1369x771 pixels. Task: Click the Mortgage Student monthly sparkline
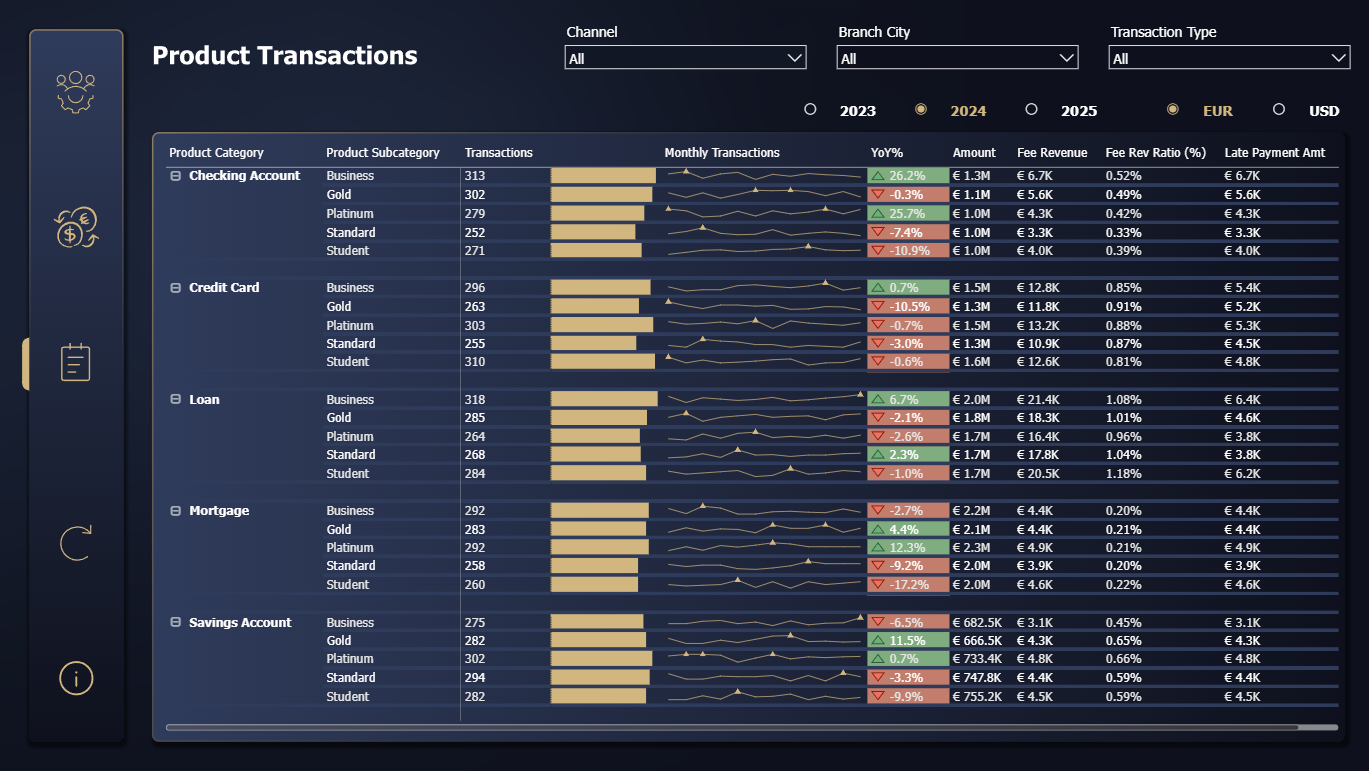point(764,585)
